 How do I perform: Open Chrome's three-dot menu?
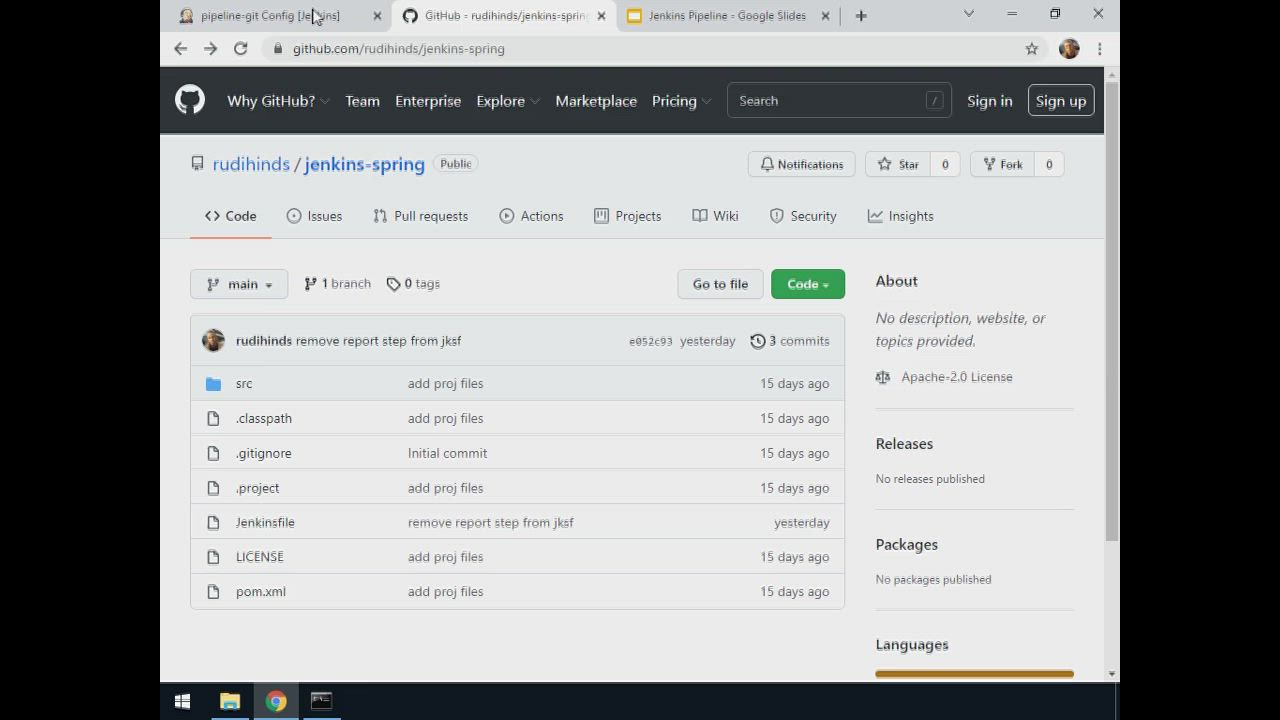pos(1099,48)
